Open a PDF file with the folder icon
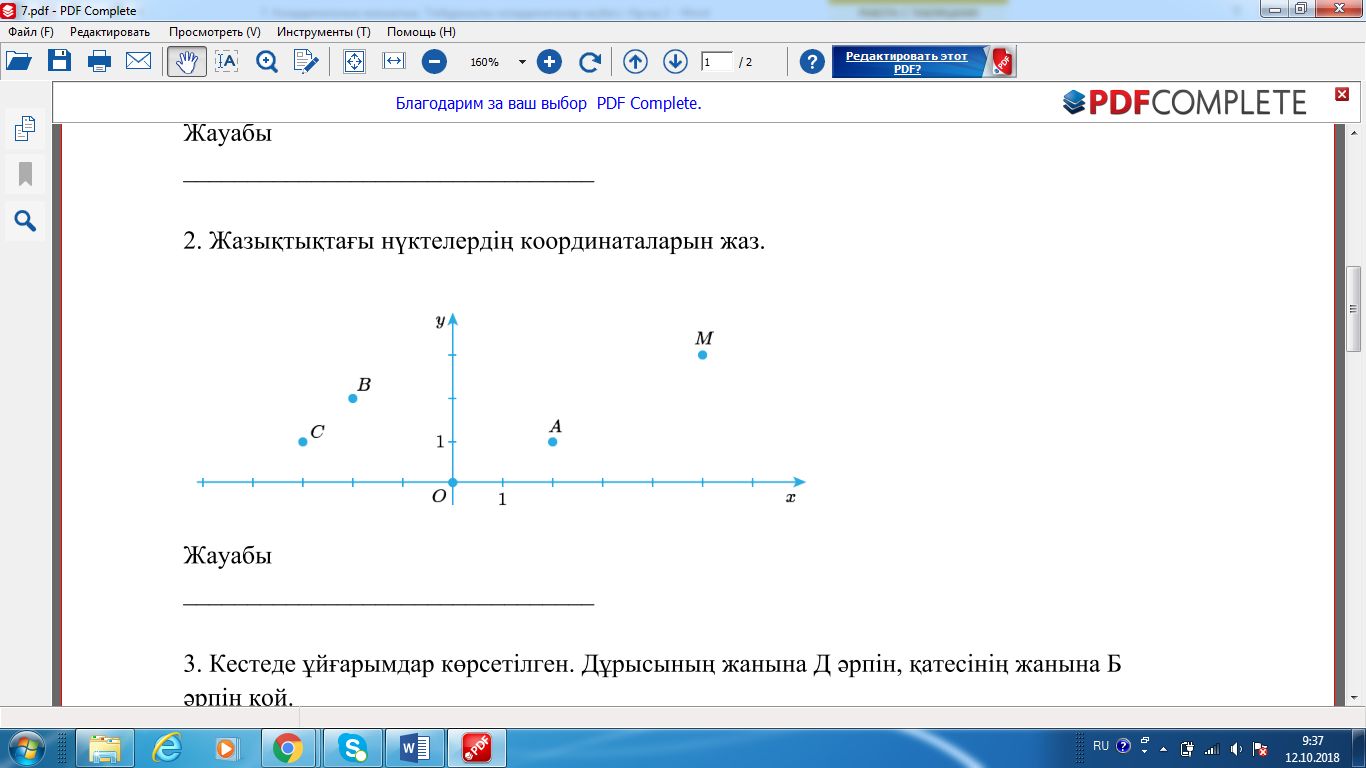 click(19, 61)
